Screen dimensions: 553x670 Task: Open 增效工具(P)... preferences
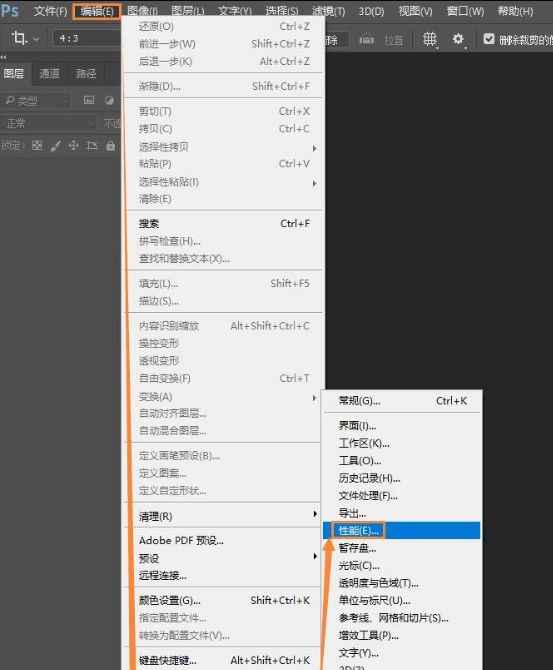coord(402,635)
